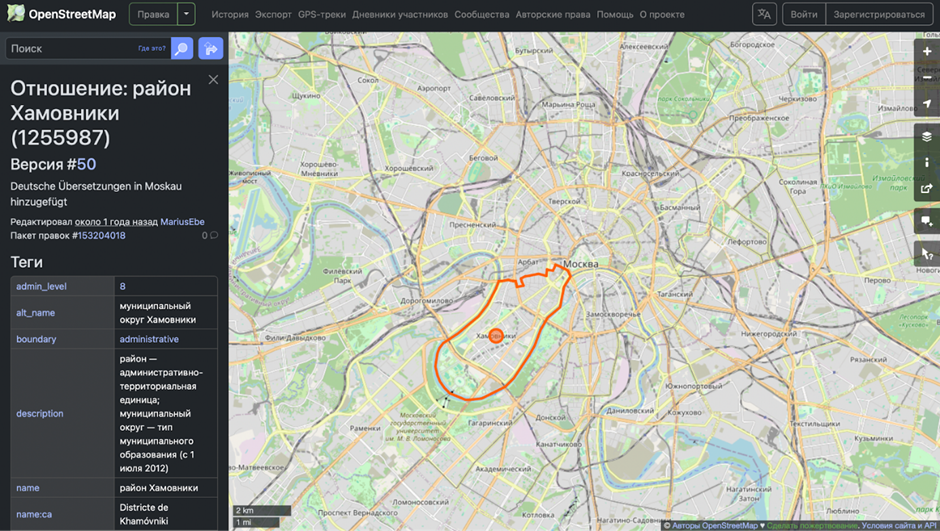The image size is (940, 531).
Task: Zoom in on the map
Action: tap(927, 52)
